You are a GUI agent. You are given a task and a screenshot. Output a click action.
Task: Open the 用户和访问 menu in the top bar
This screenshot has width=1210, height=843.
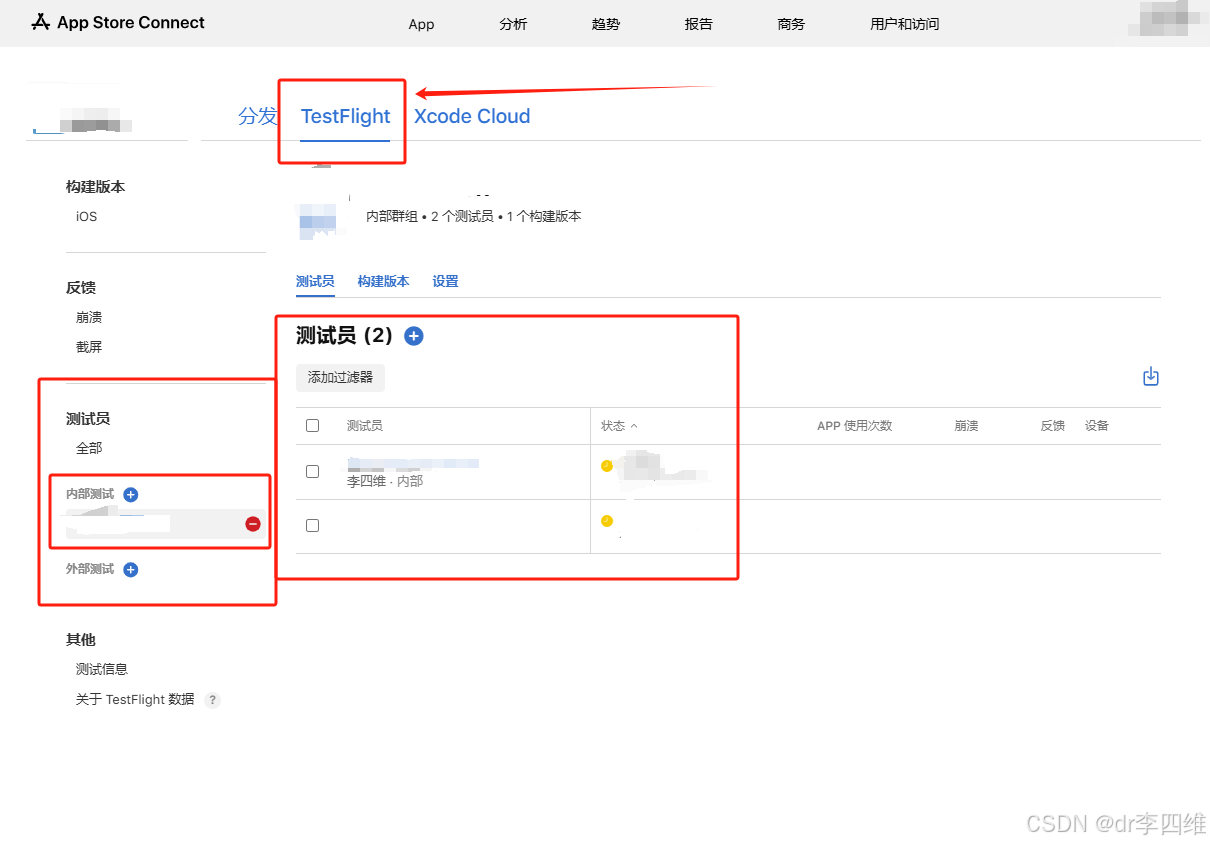(905, 24)
